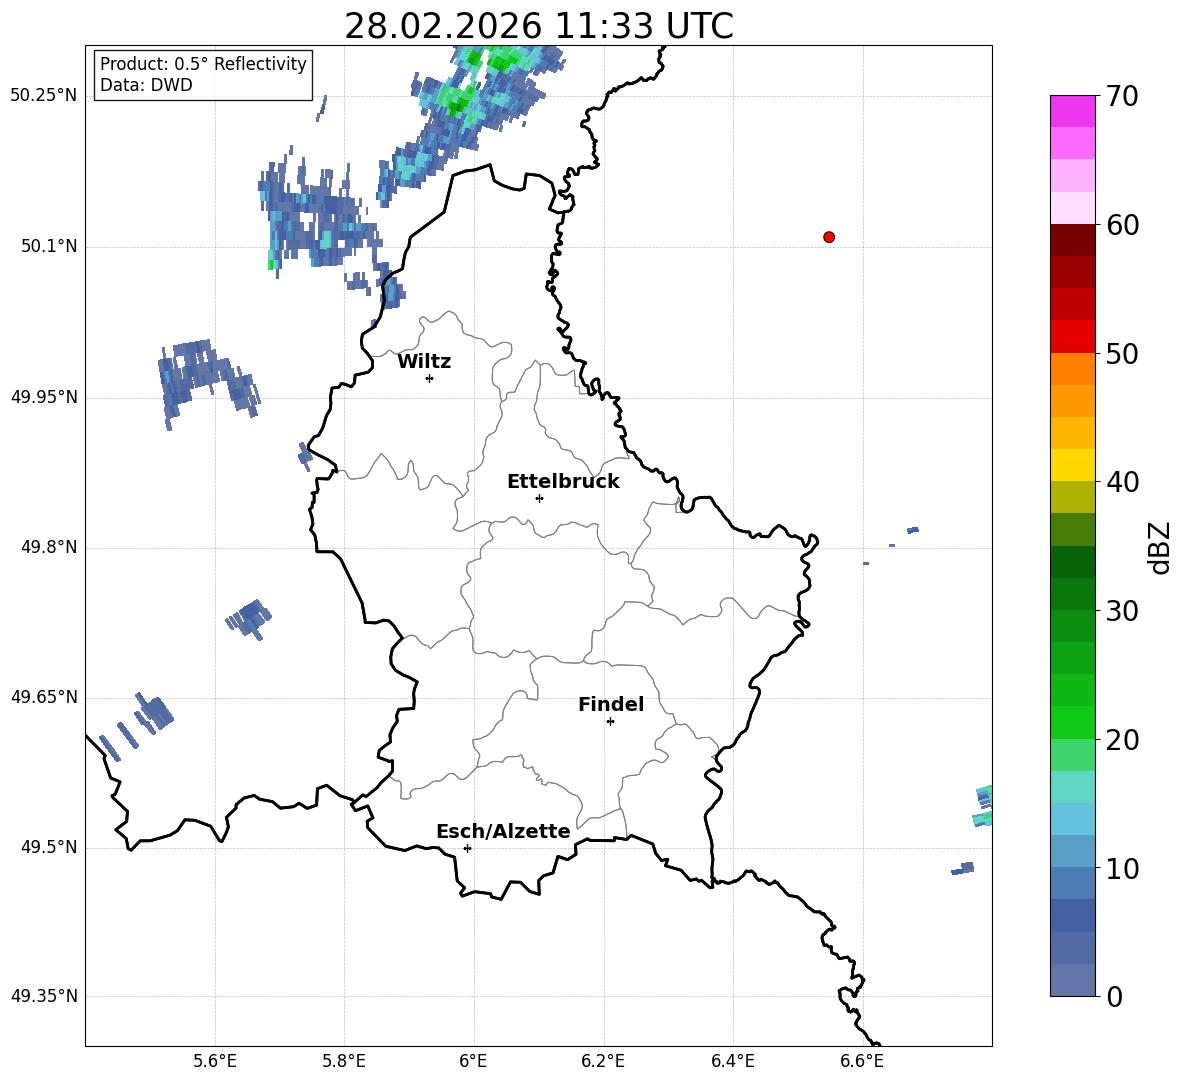Click the 49.5°N latitude label
This screenshot has width=1184, height=1081.
coord(49,847)
